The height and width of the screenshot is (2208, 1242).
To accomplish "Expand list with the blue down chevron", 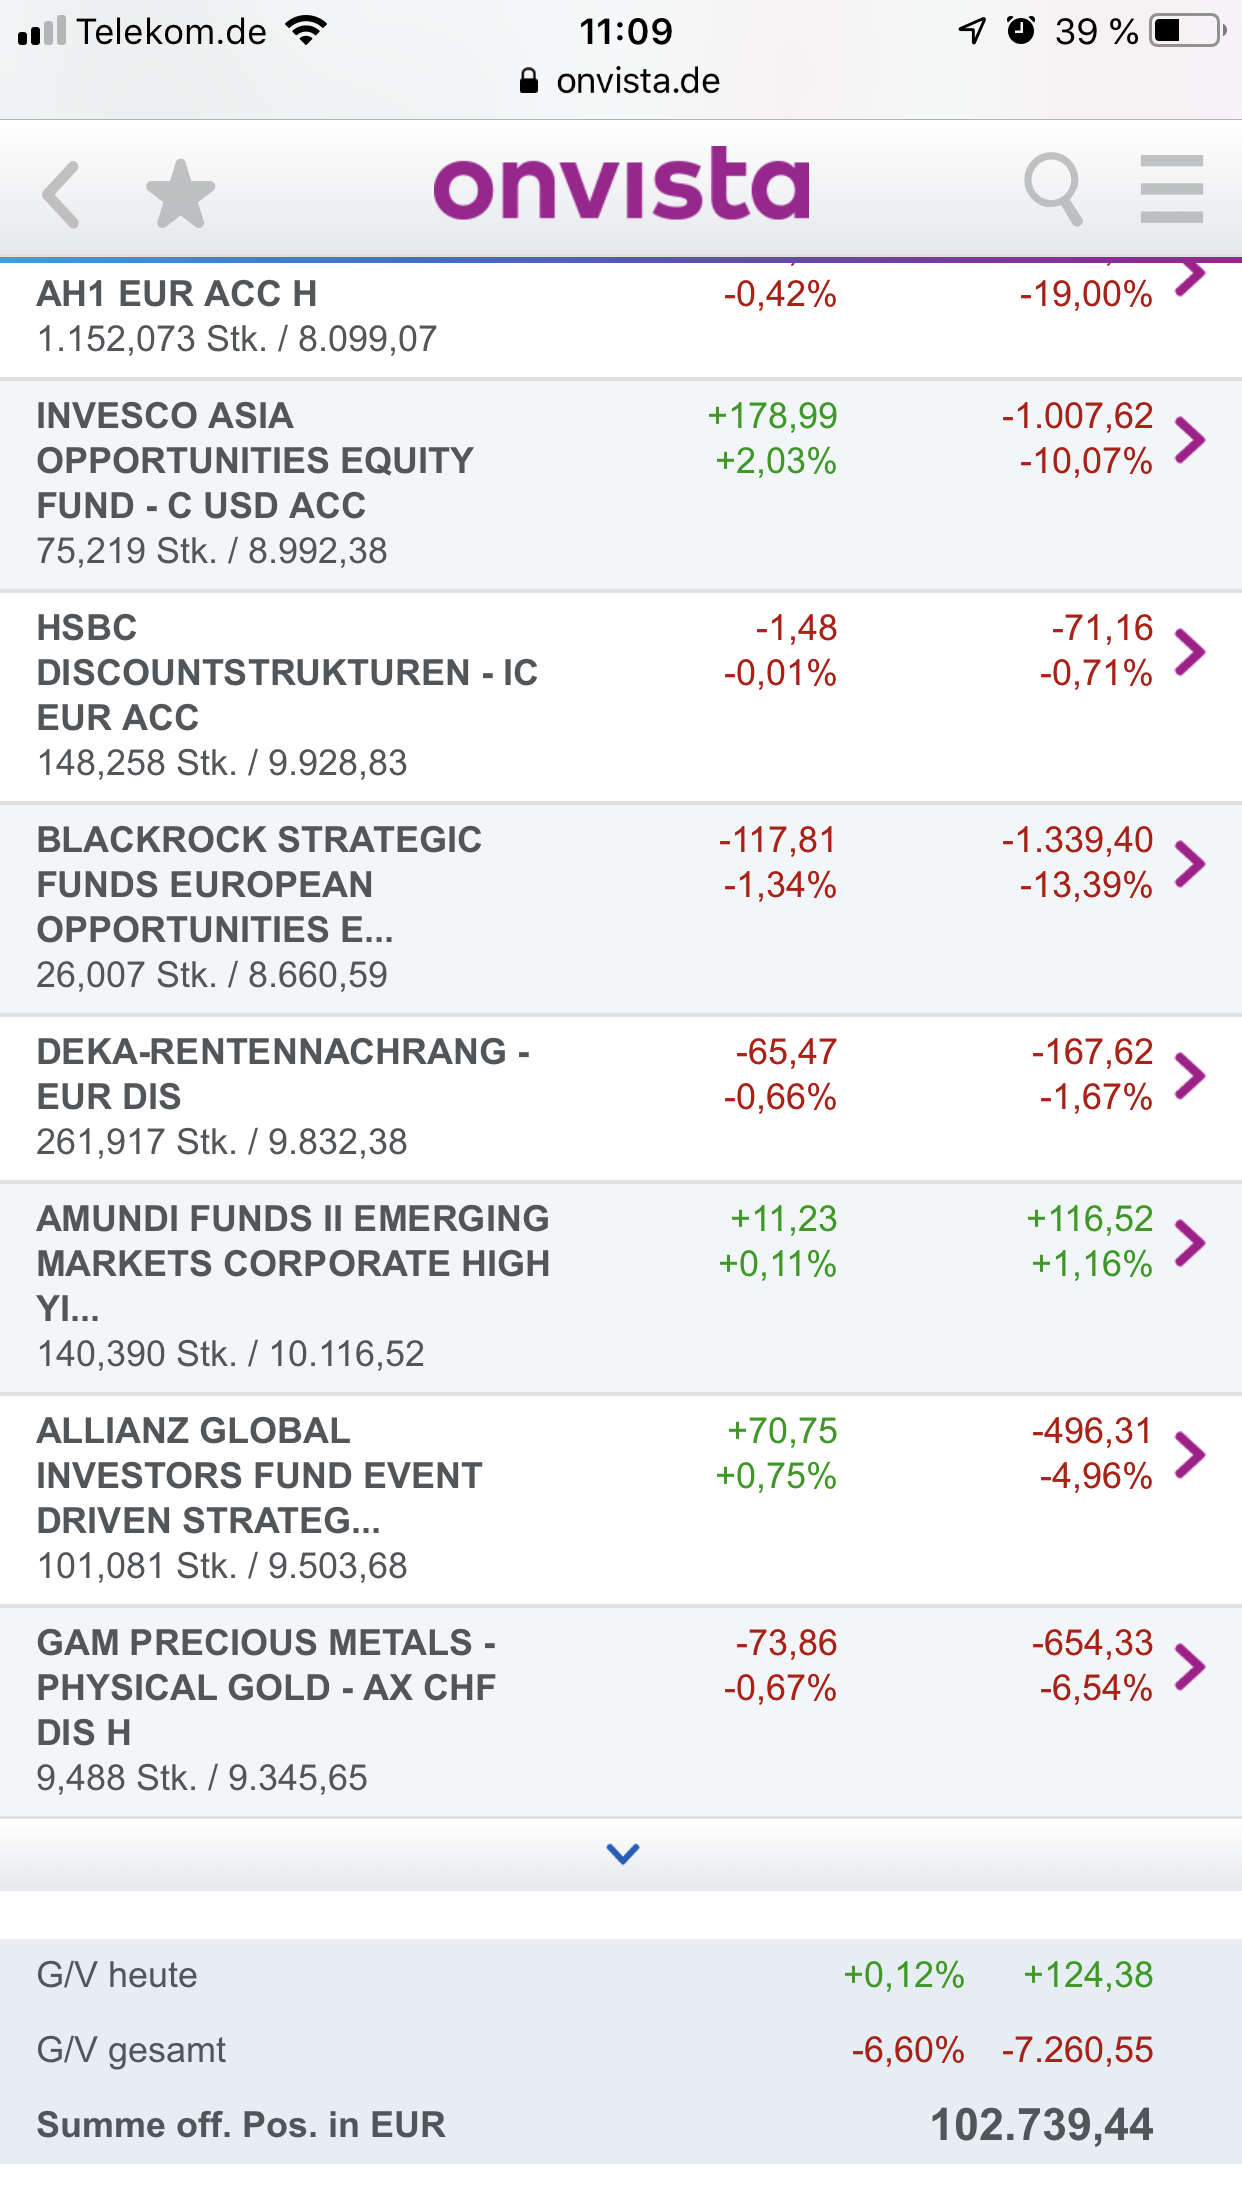I will click(x=622, y=1854).
